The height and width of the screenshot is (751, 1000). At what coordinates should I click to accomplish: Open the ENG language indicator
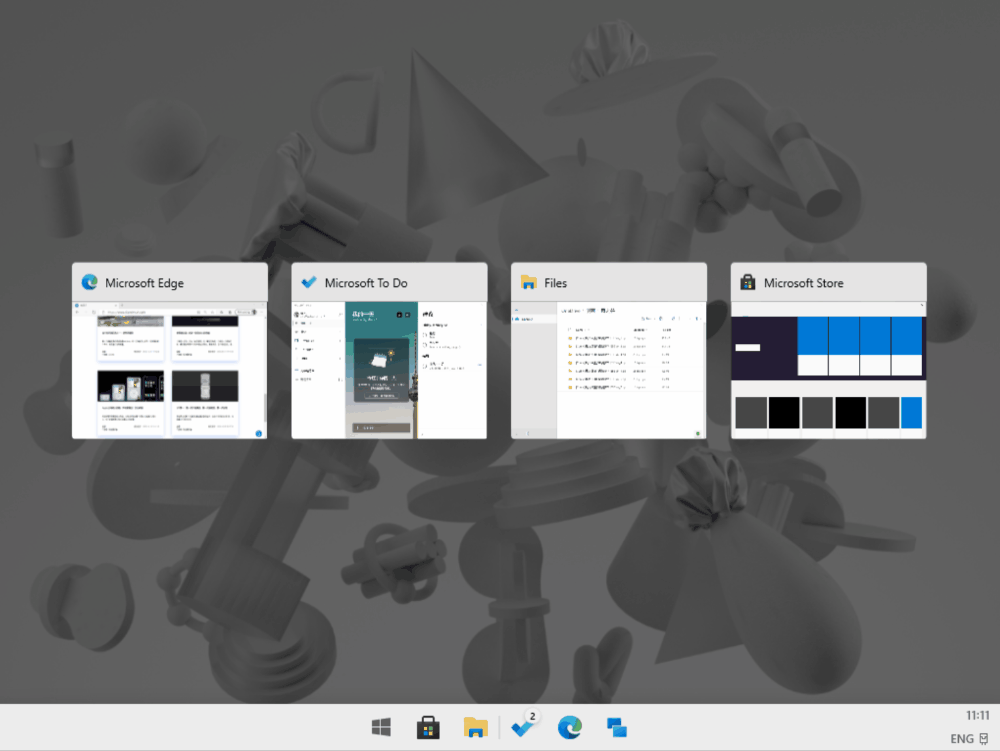pos(961,740)
